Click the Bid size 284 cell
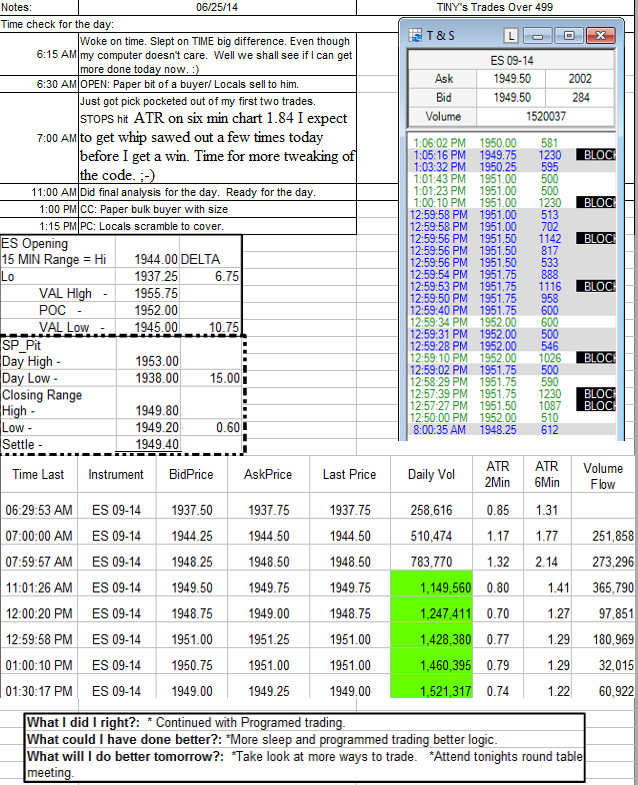This screenshot has height=785, width=638. 580,98
